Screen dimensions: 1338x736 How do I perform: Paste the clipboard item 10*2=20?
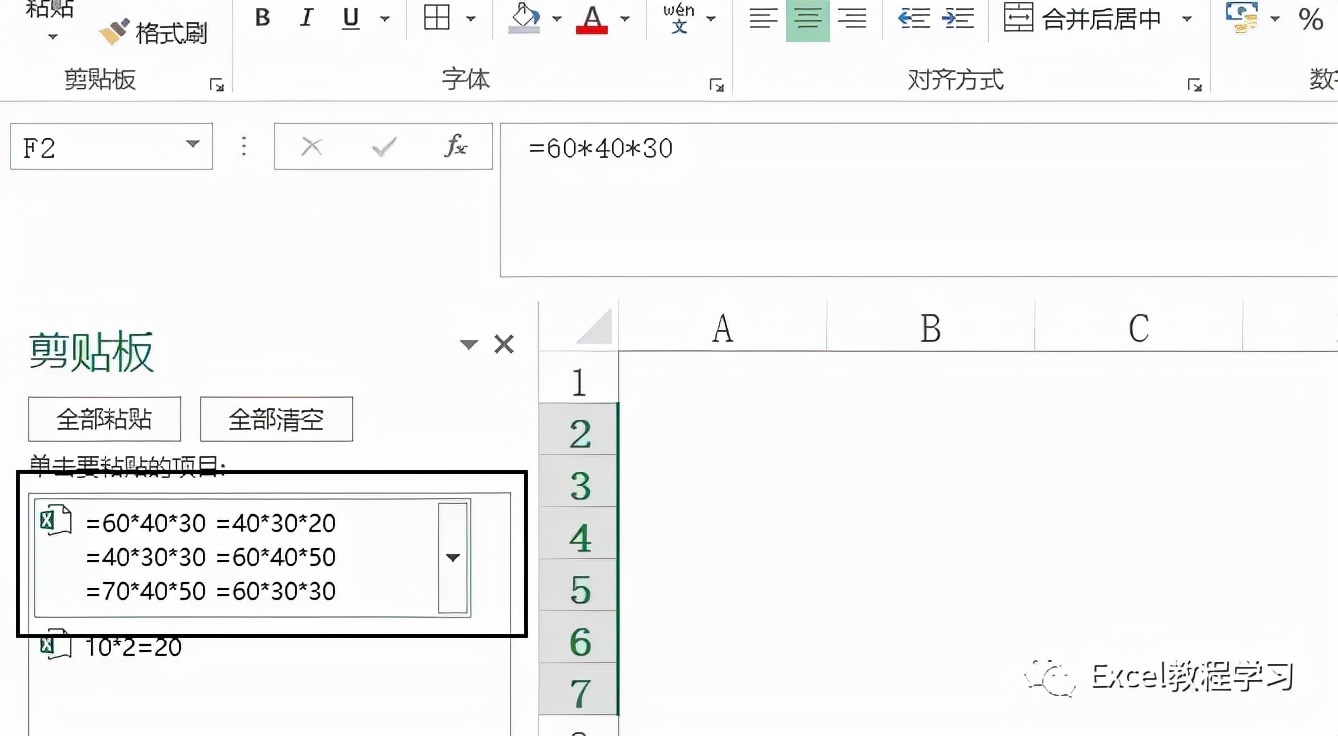pyautogui.click(x=111, y=647)
